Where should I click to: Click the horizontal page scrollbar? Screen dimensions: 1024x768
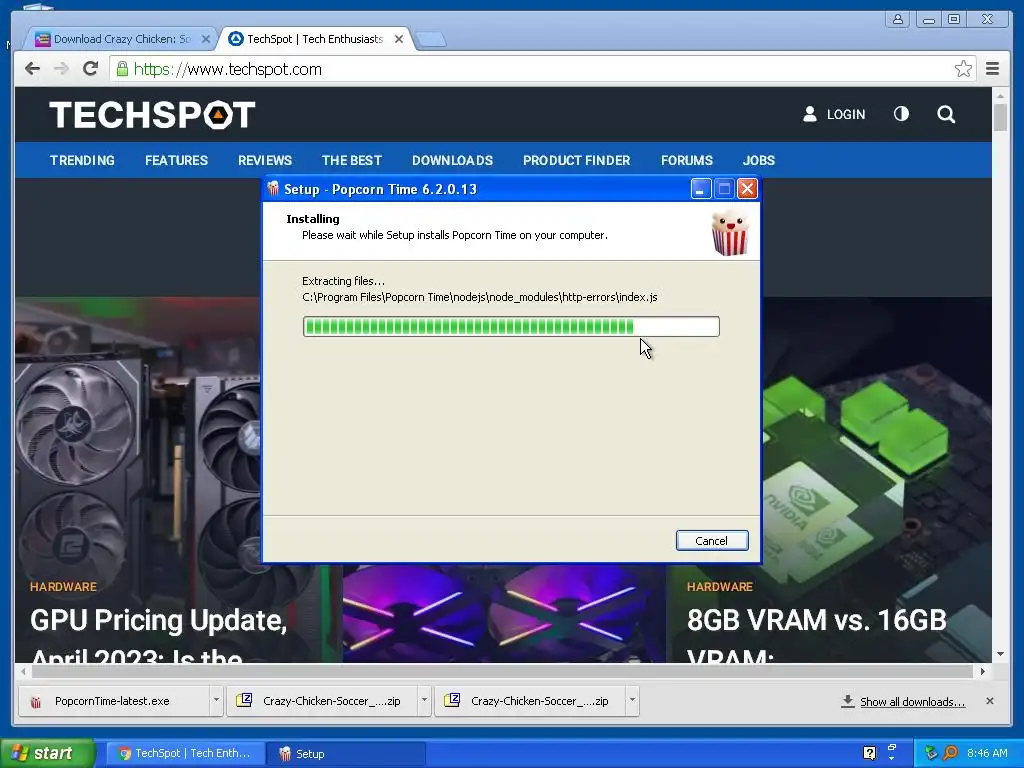click(503, 671)
